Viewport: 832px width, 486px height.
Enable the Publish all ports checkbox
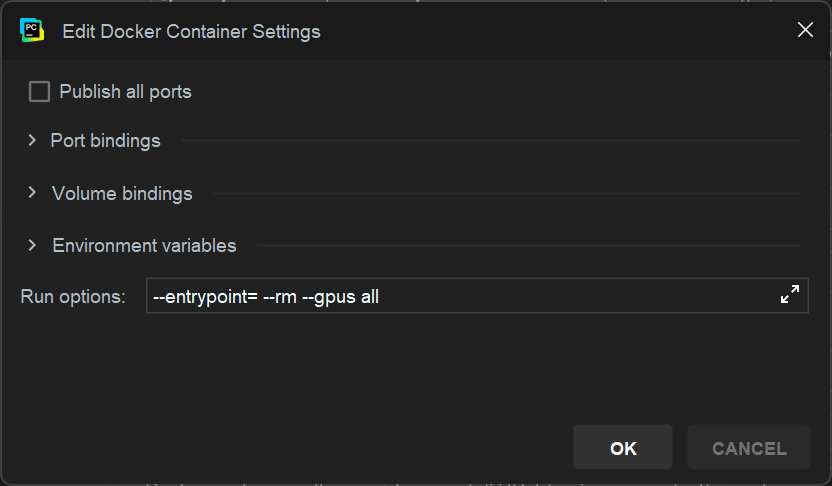[x=39, y=92]
